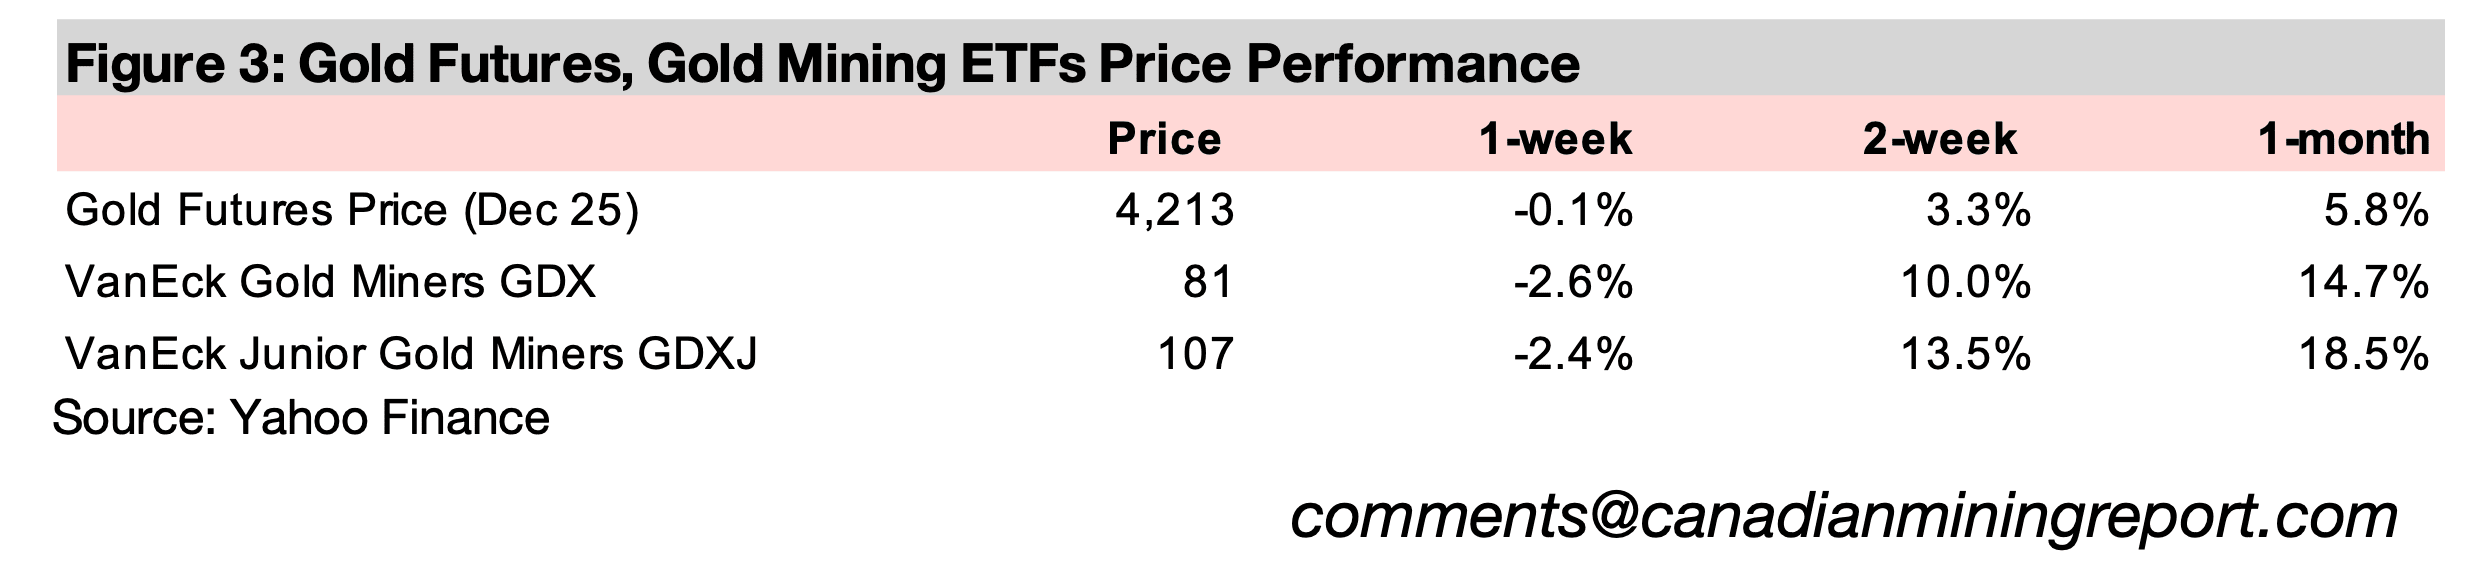Select the 3.3% gold futures 2-week cell
The height and width of the screenshot is (586, 2478).
[x=1978, y=211]
